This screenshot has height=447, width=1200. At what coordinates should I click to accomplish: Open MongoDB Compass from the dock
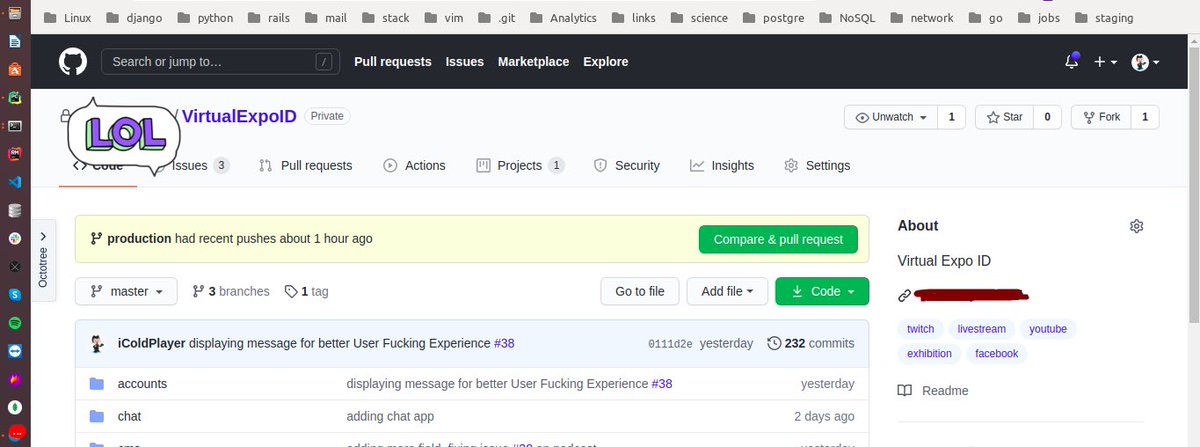pyautogui.click(x=15, y=408)
